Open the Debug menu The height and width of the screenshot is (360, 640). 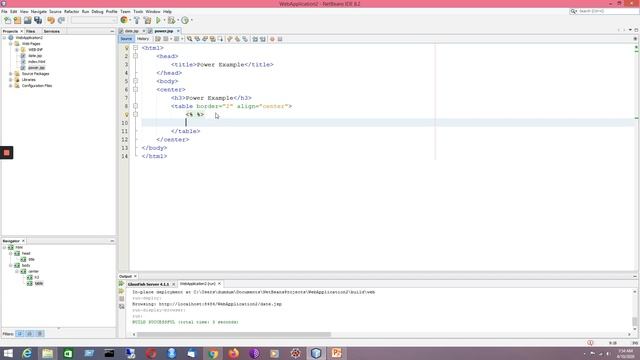[97, 11]
